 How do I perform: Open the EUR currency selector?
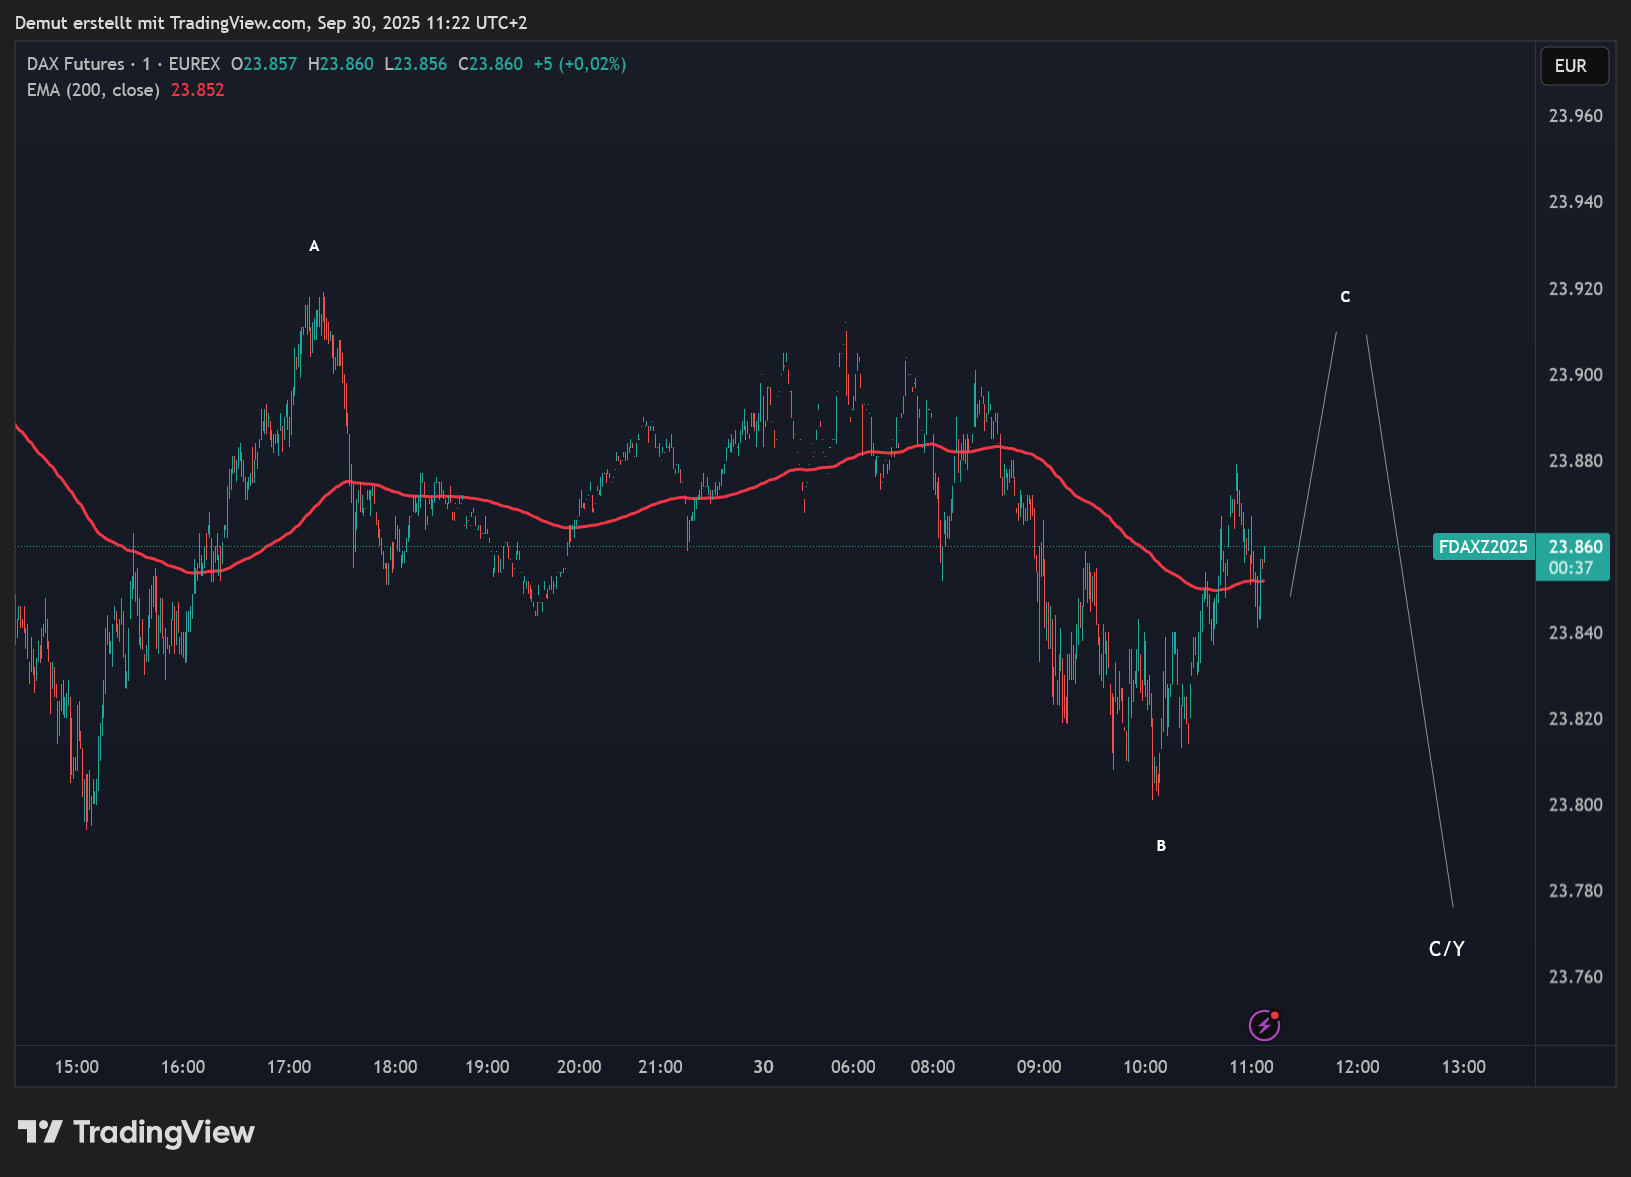click(x=1573, y=66)
